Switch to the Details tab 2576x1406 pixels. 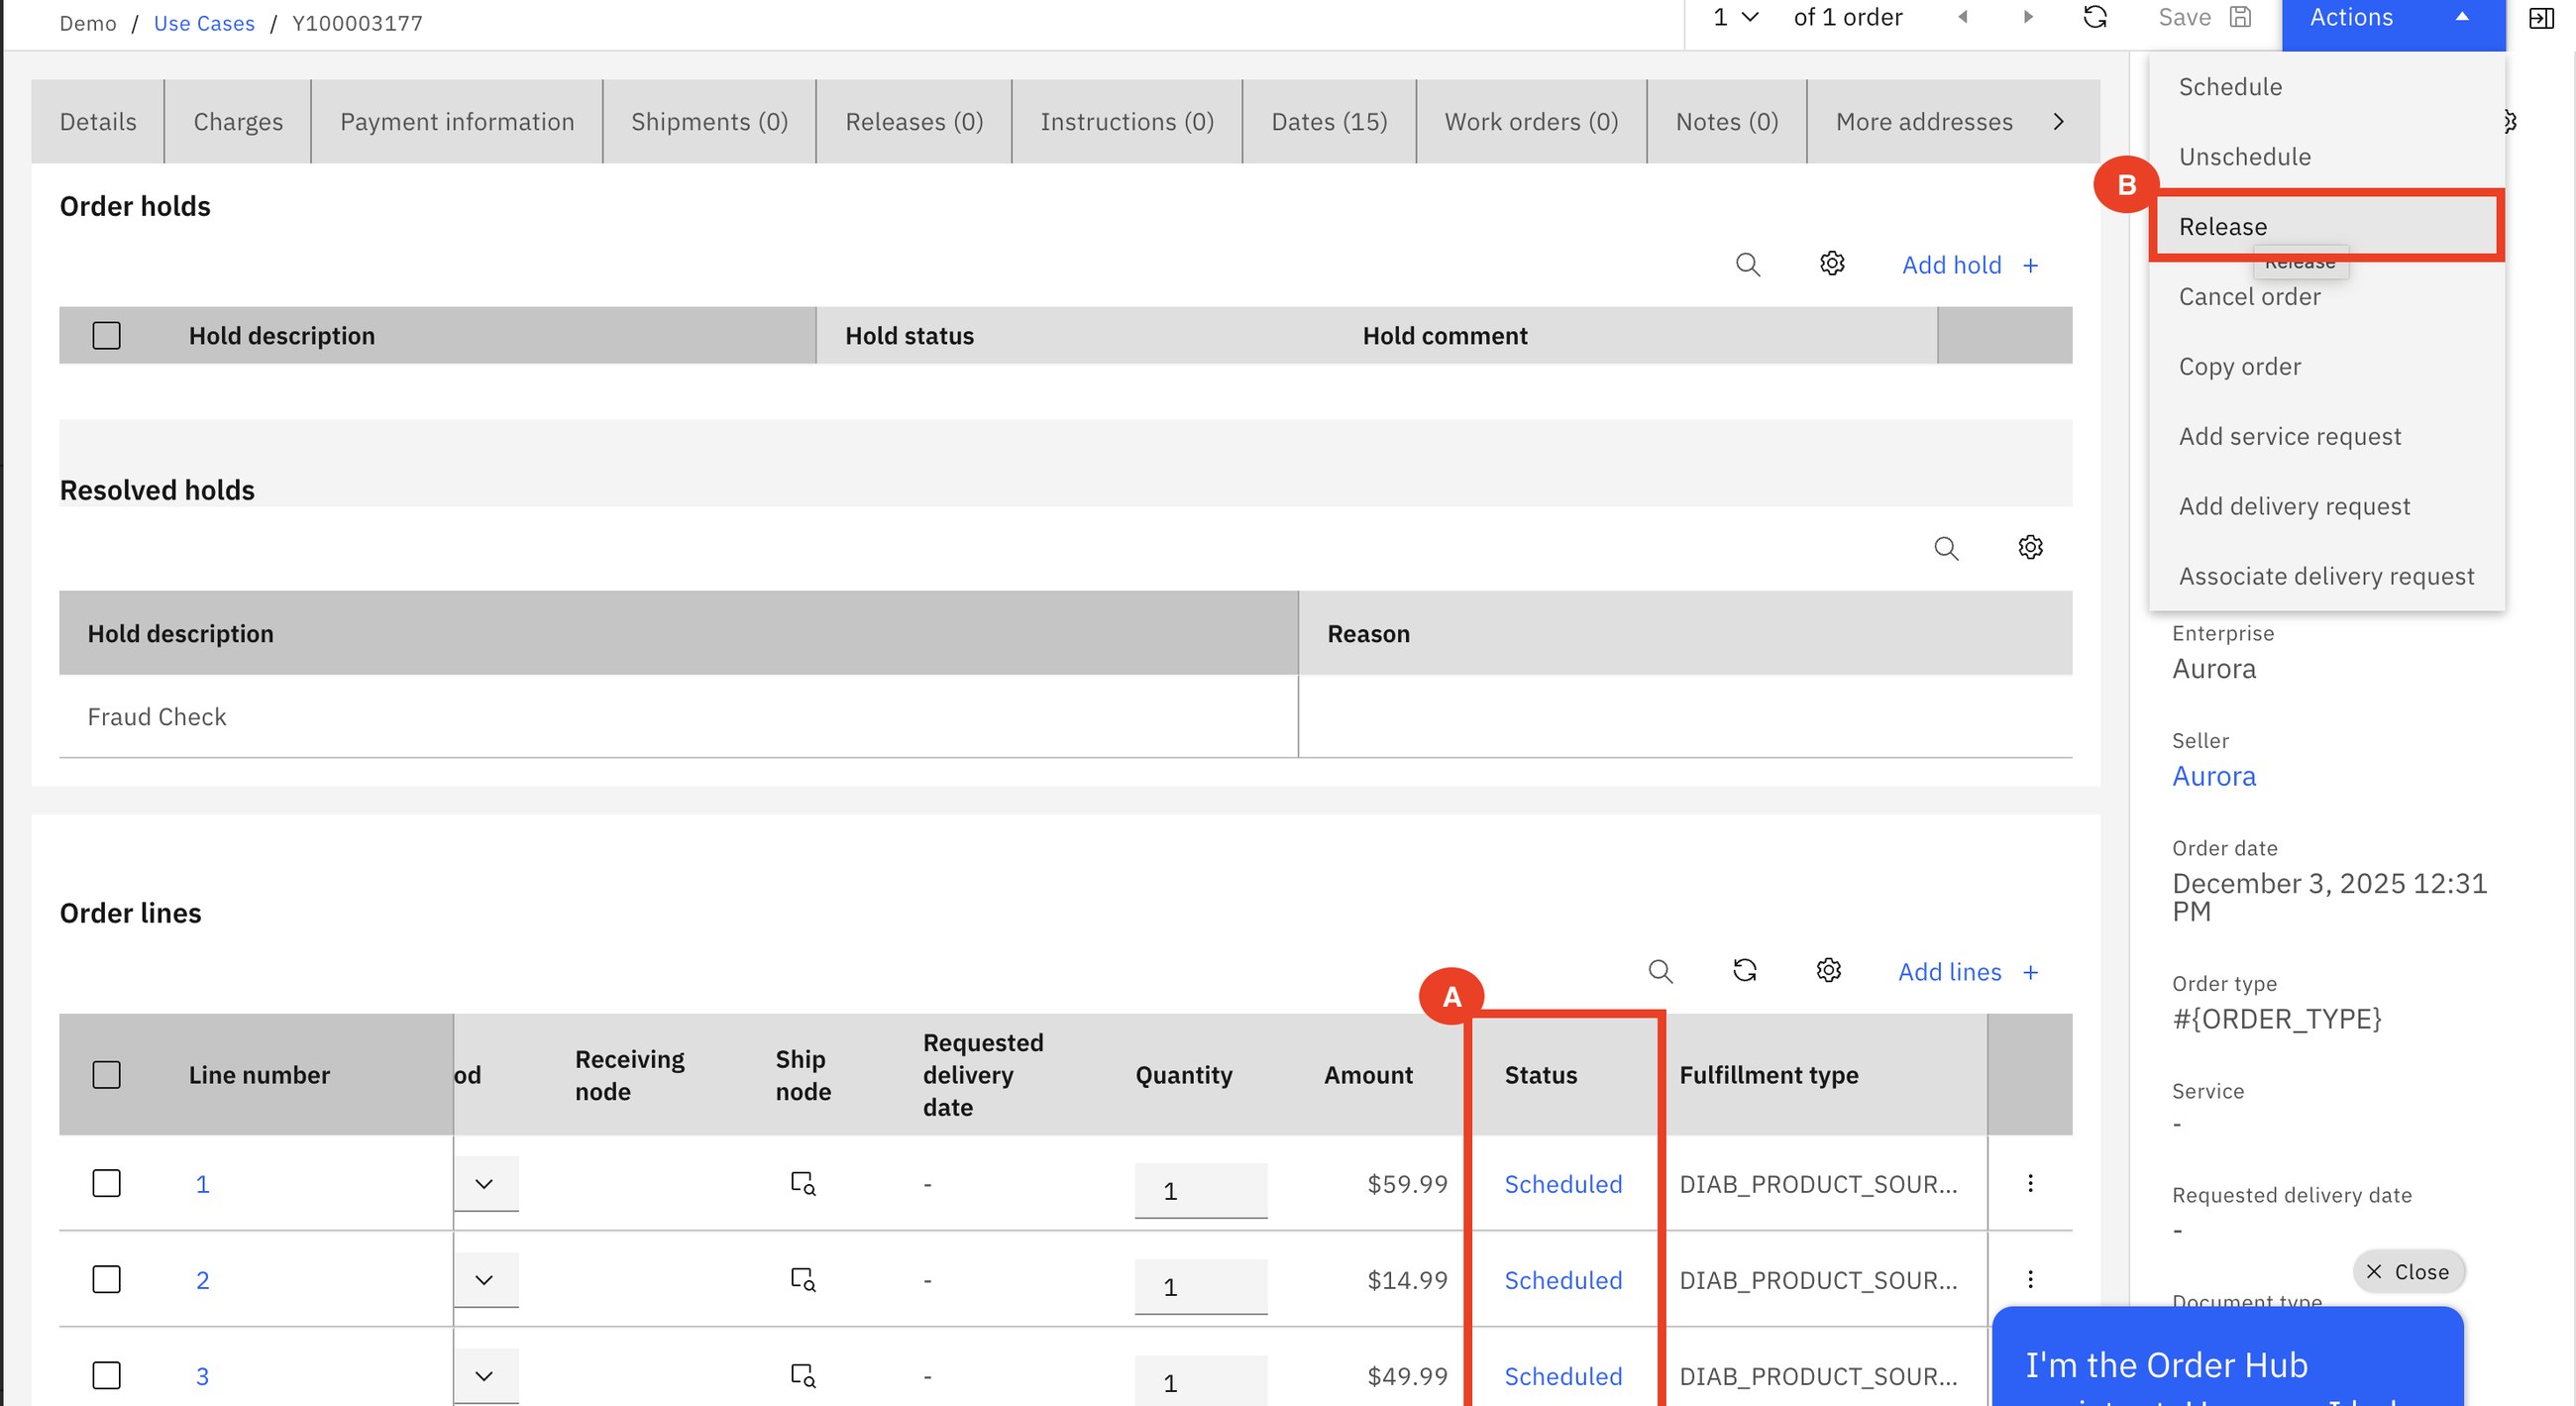point(98,121)
